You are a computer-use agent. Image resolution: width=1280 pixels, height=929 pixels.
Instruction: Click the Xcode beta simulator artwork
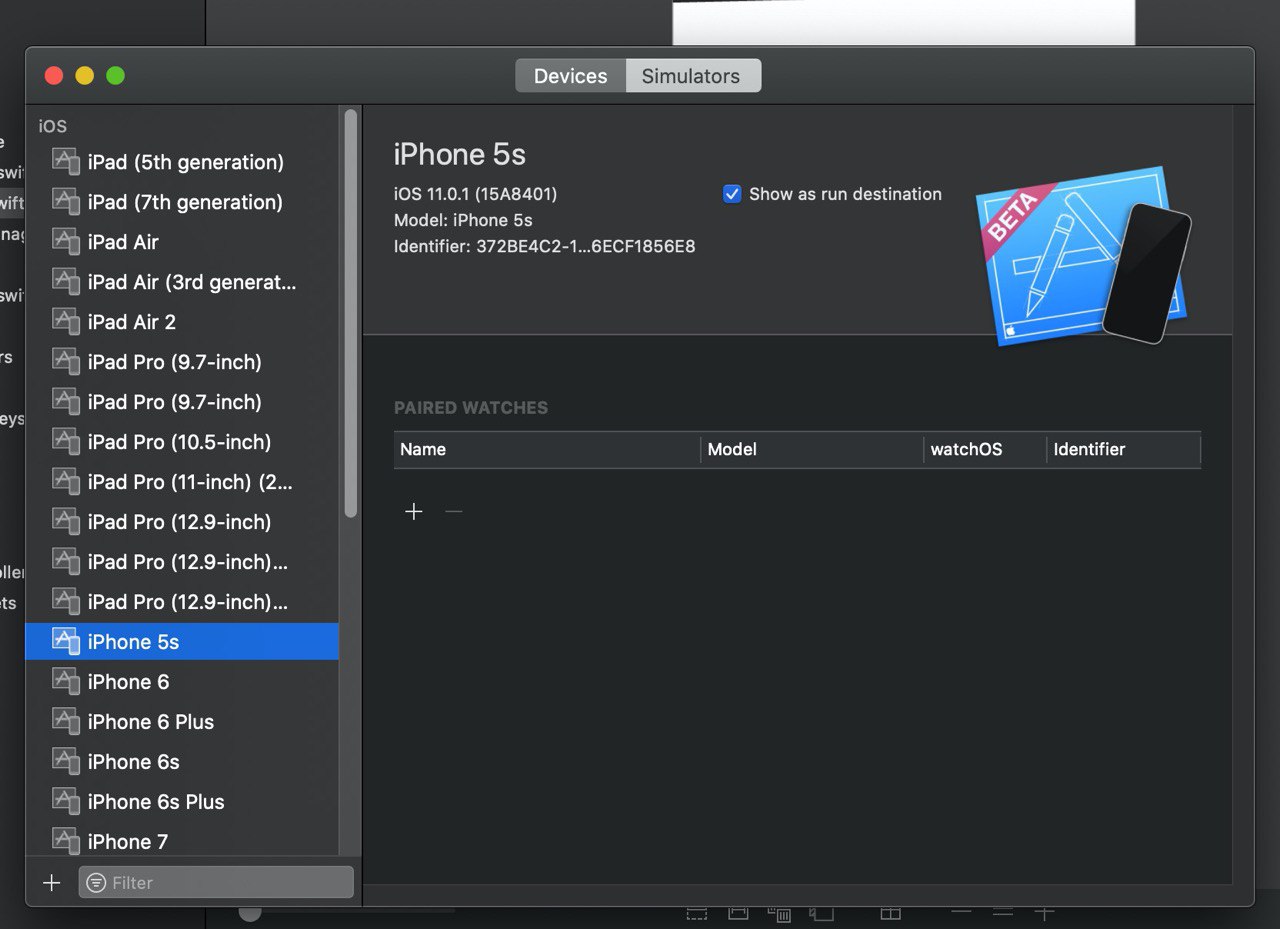(1084, 256)
